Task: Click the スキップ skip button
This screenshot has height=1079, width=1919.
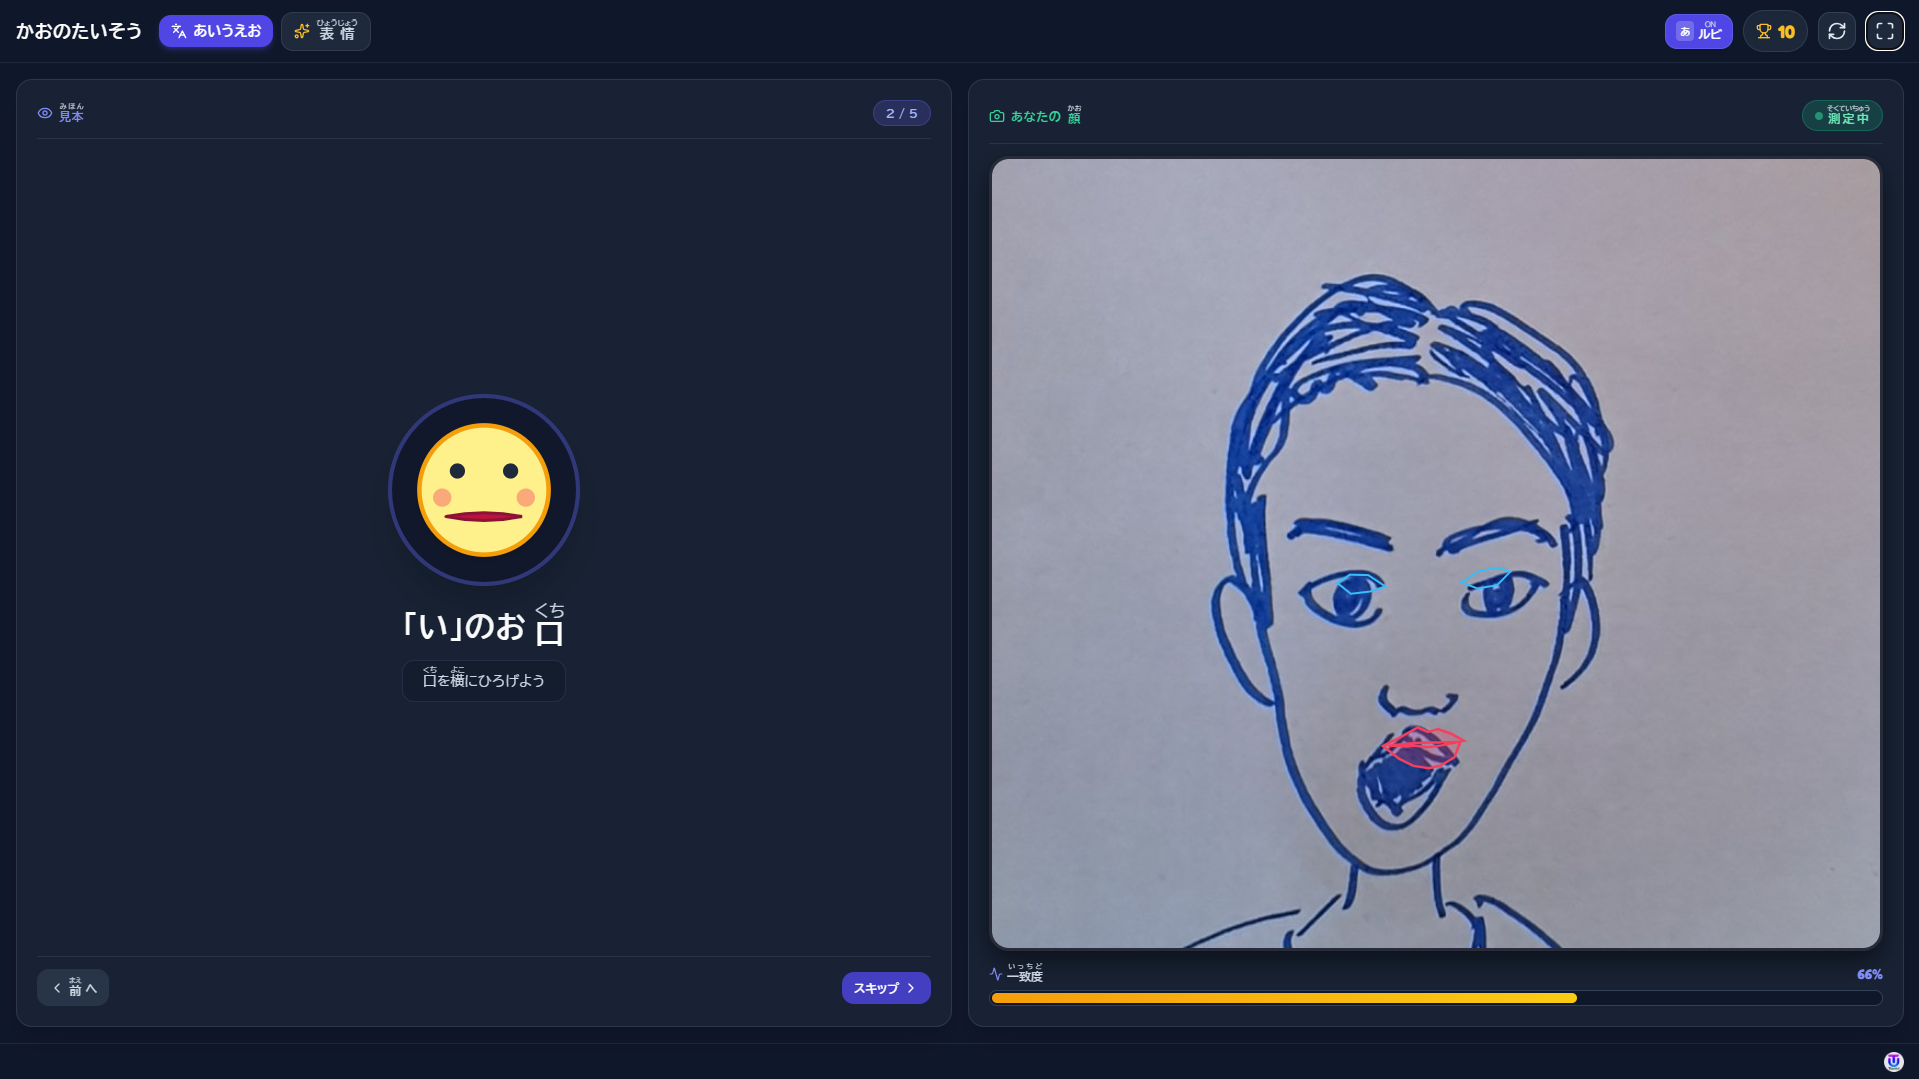Action: point(886,988)
